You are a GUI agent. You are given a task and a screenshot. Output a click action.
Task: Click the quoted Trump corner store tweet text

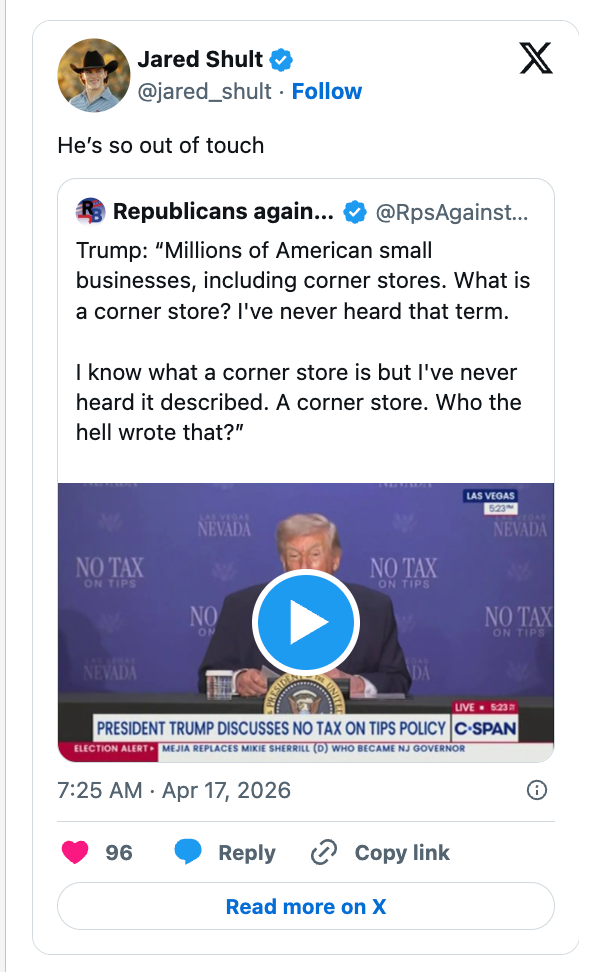tap(300, 340)
